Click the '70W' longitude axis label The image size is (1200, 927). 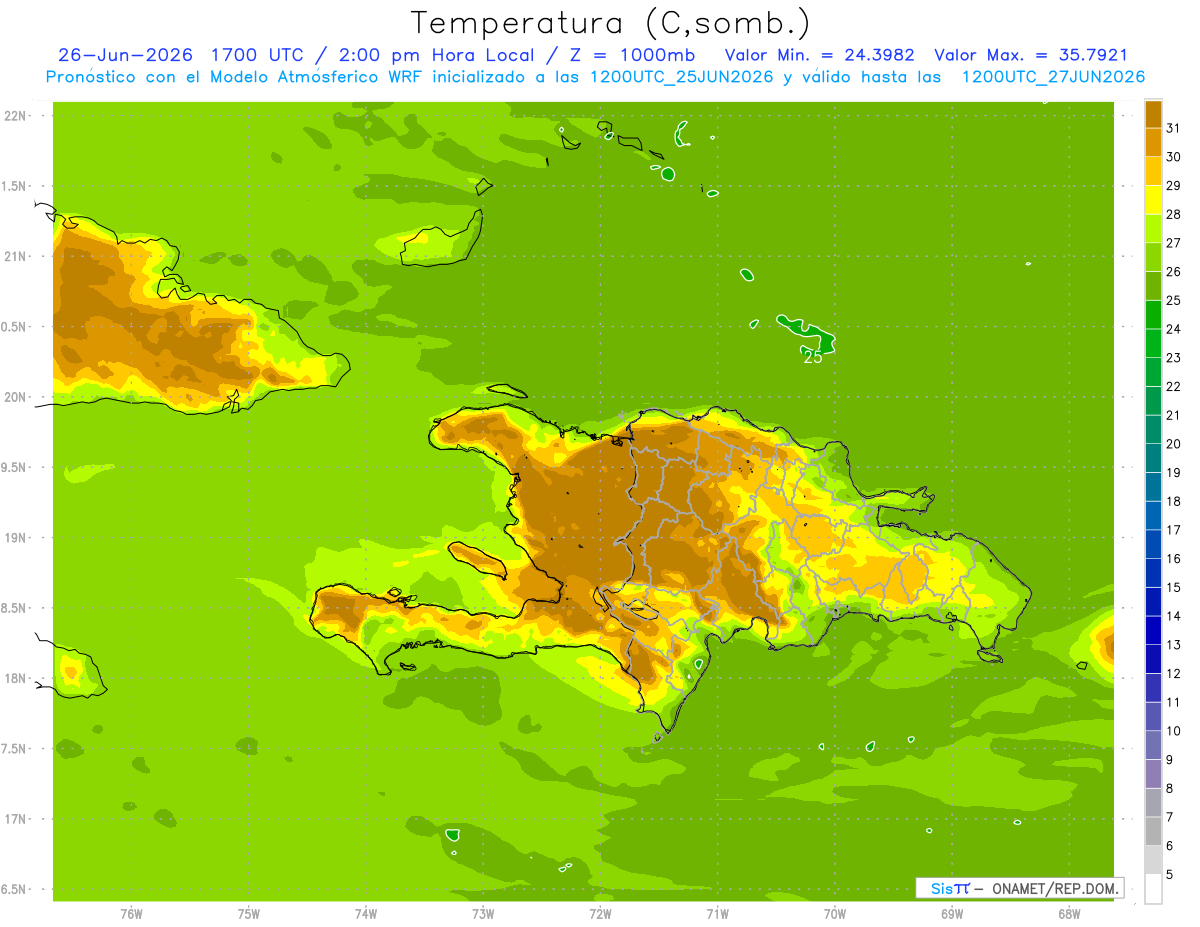[x=835, y=913]
